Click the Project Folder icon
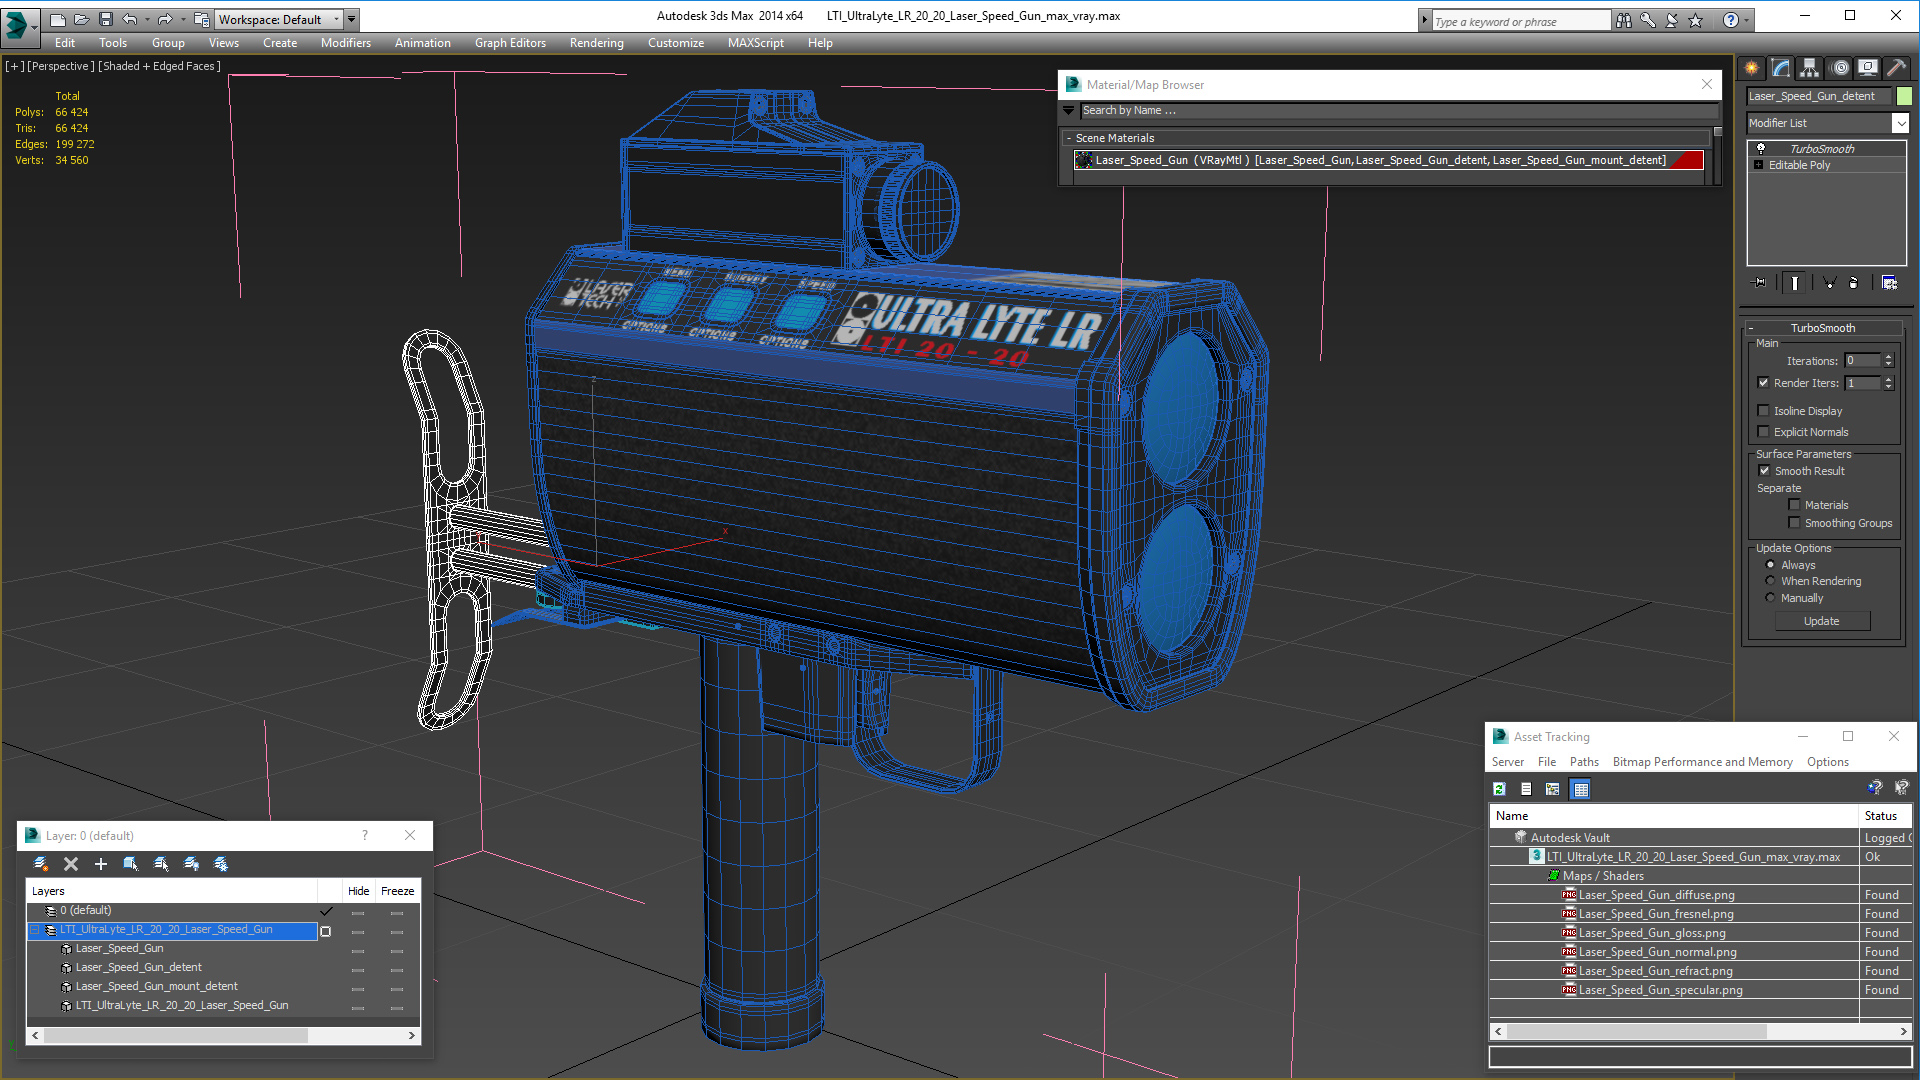The width and height of the screenshot is (1920, 1080). pyautogui.click(x=202, y=19)
